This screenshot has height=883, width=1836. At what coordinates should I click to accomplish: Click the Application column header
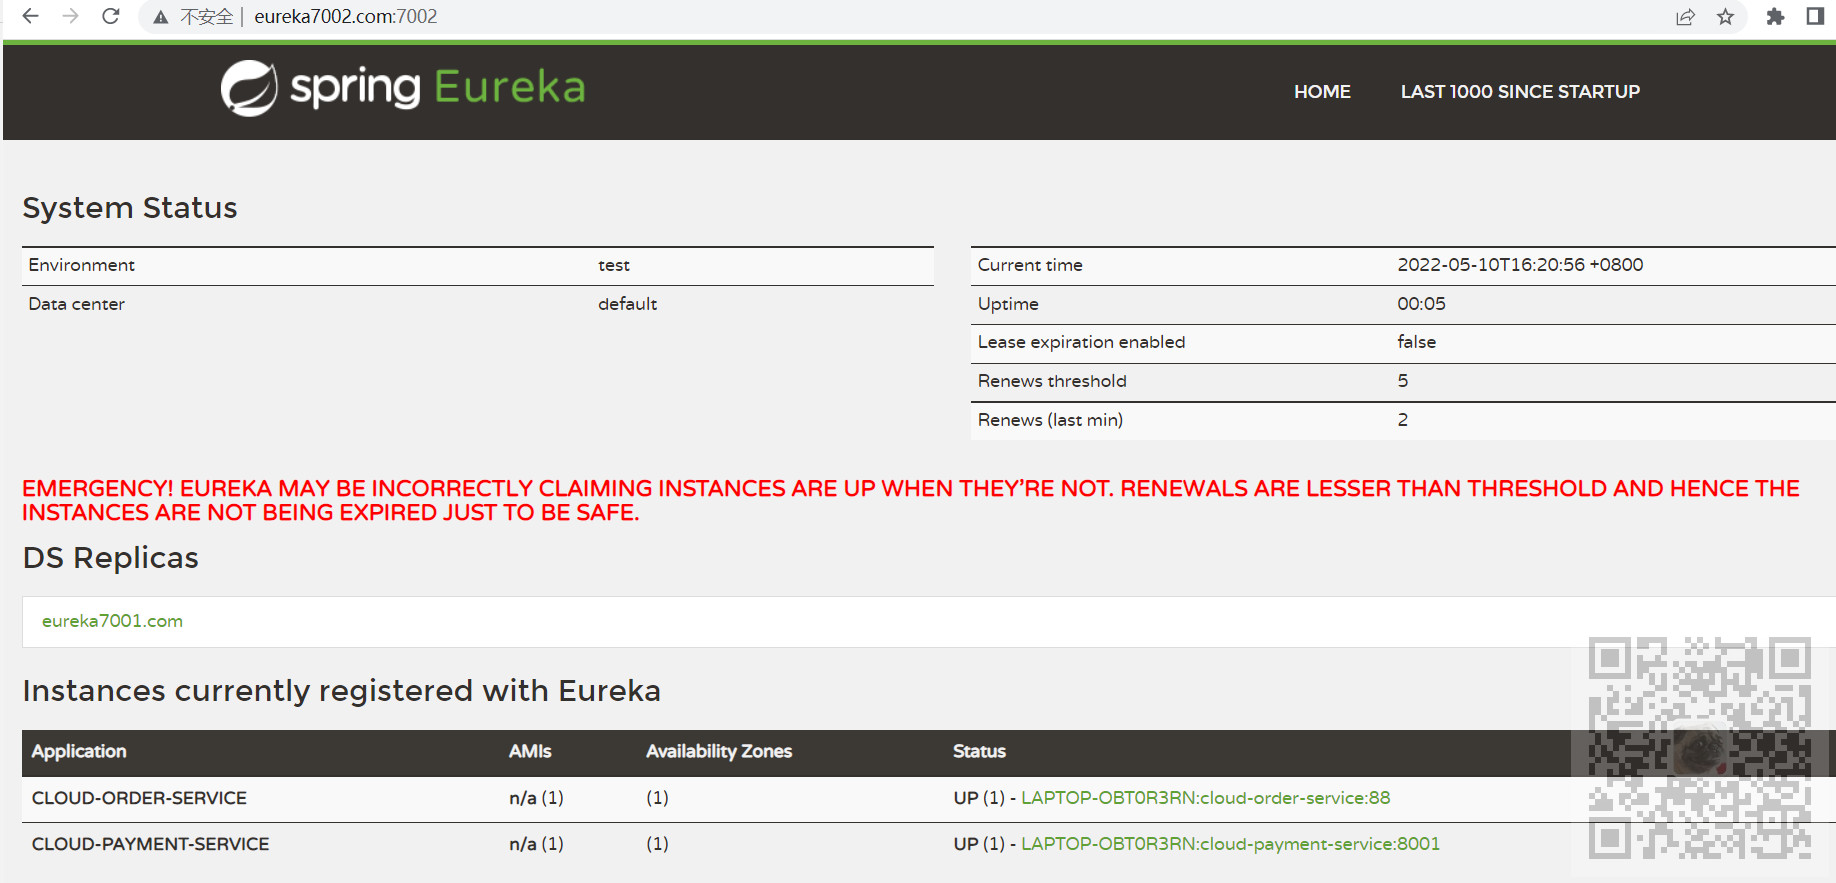(79, 751)
